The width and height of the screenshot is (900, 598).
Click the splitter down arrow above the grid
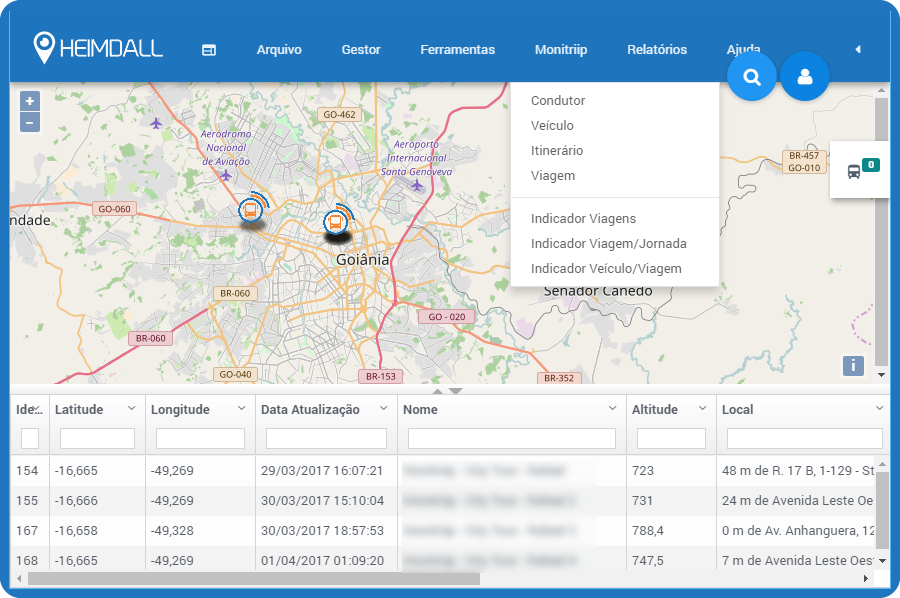pos(456,391)
